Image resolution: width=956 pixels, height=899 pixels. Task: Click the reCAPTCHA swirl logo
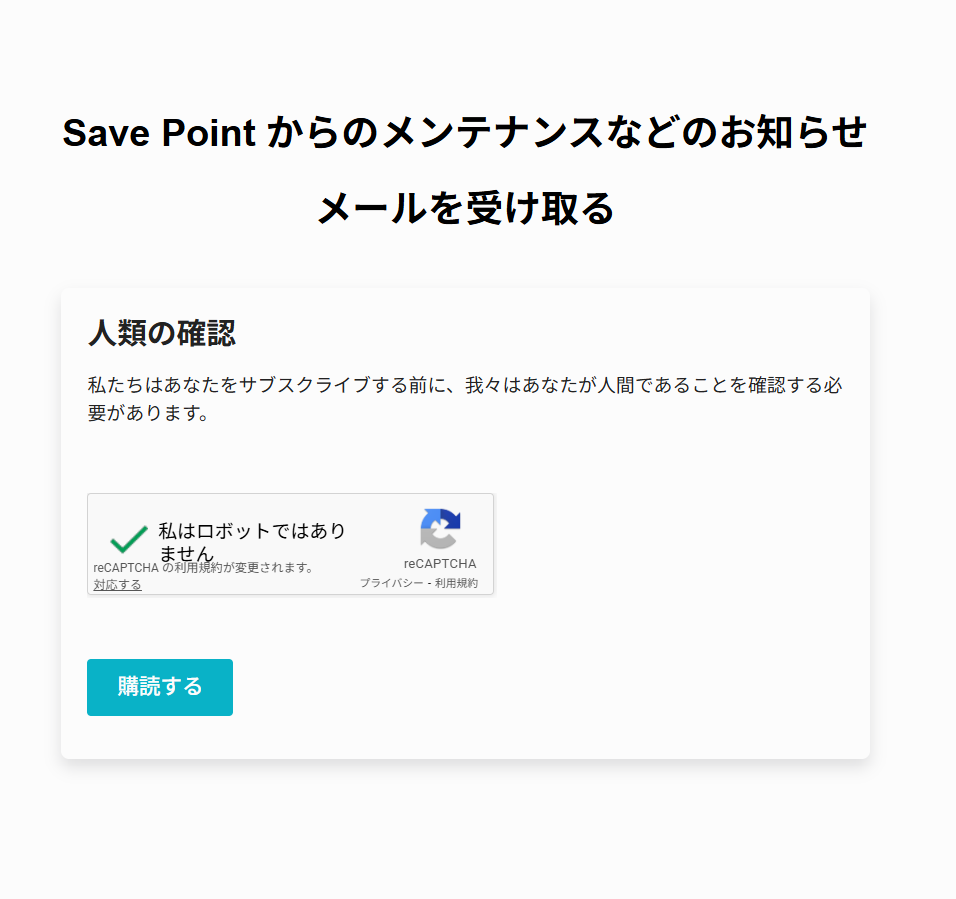point(440,528)
